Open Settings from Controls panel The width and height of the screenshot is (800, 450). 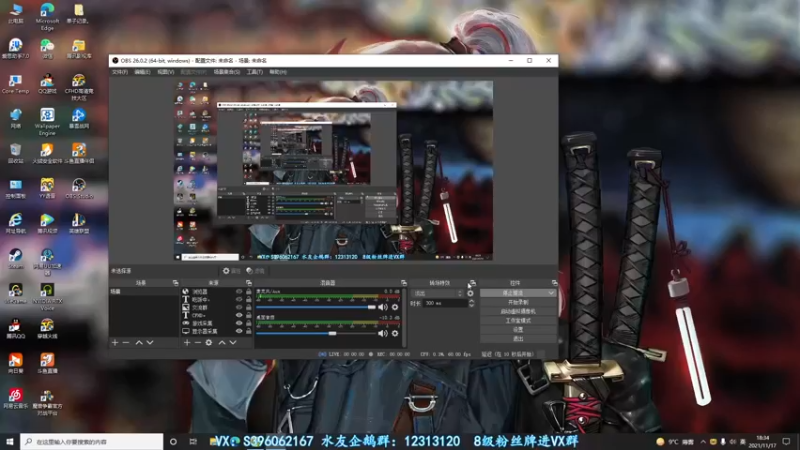point(518,330)
